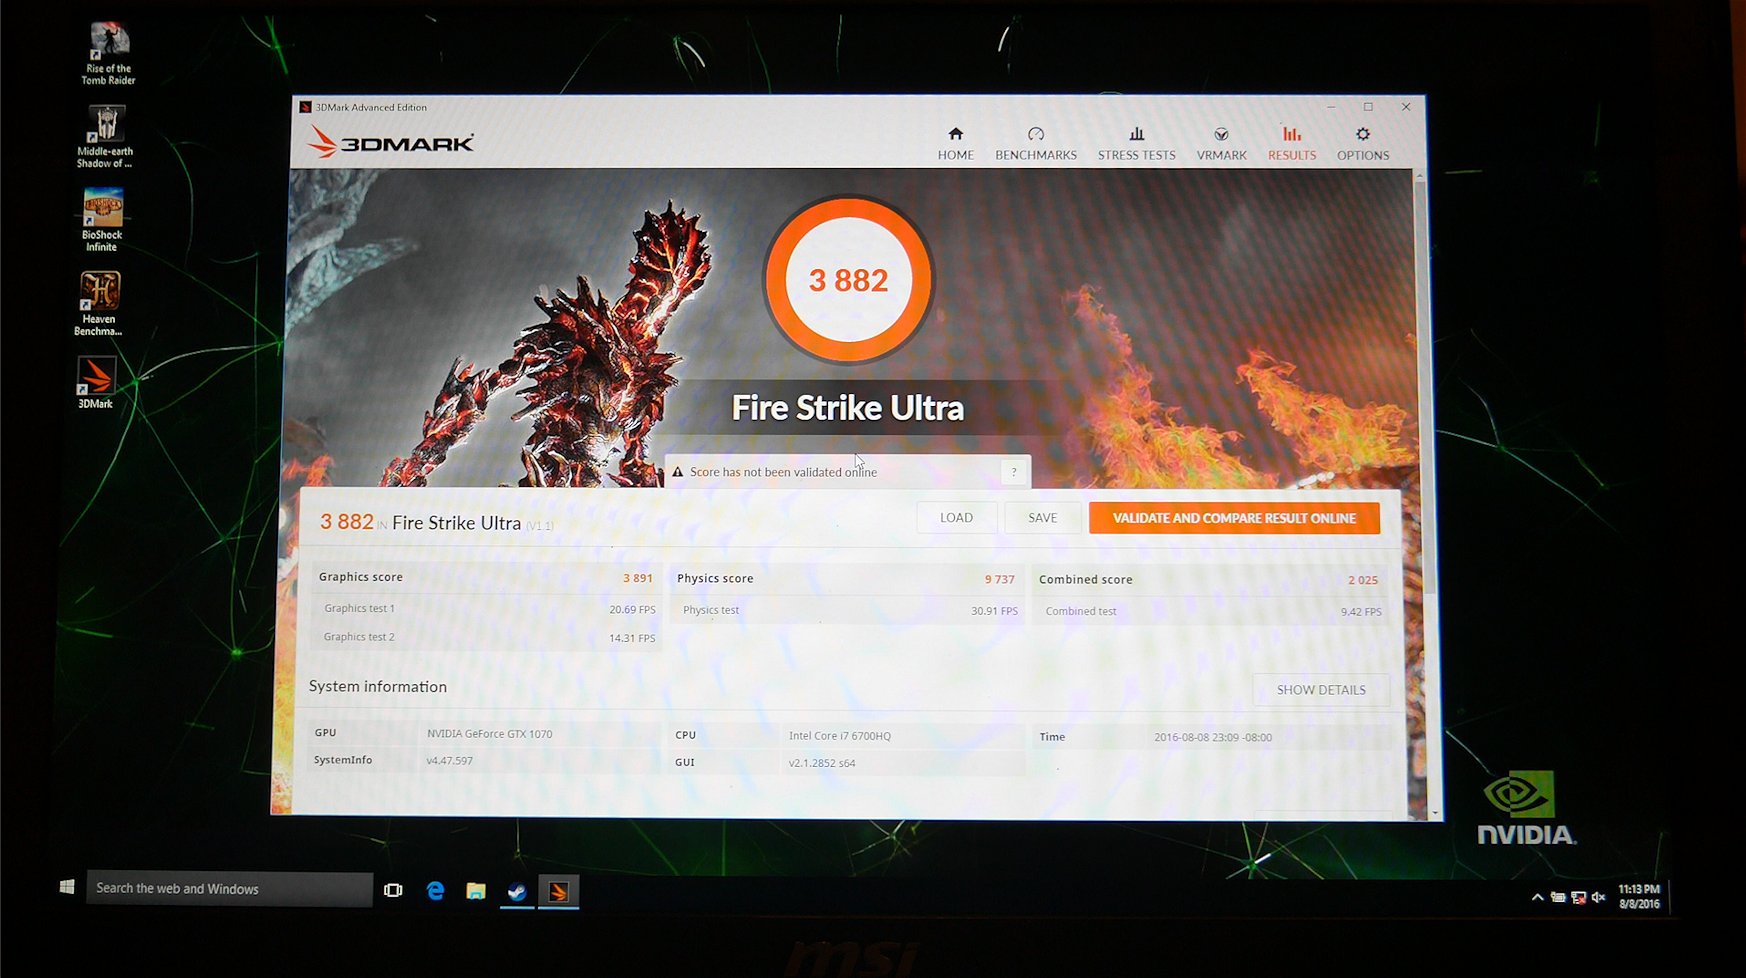1746x978 pixels.
Task: Click the NVIDIA GeForce GTX 1070 GPU value
Action: tap(489, 734)
